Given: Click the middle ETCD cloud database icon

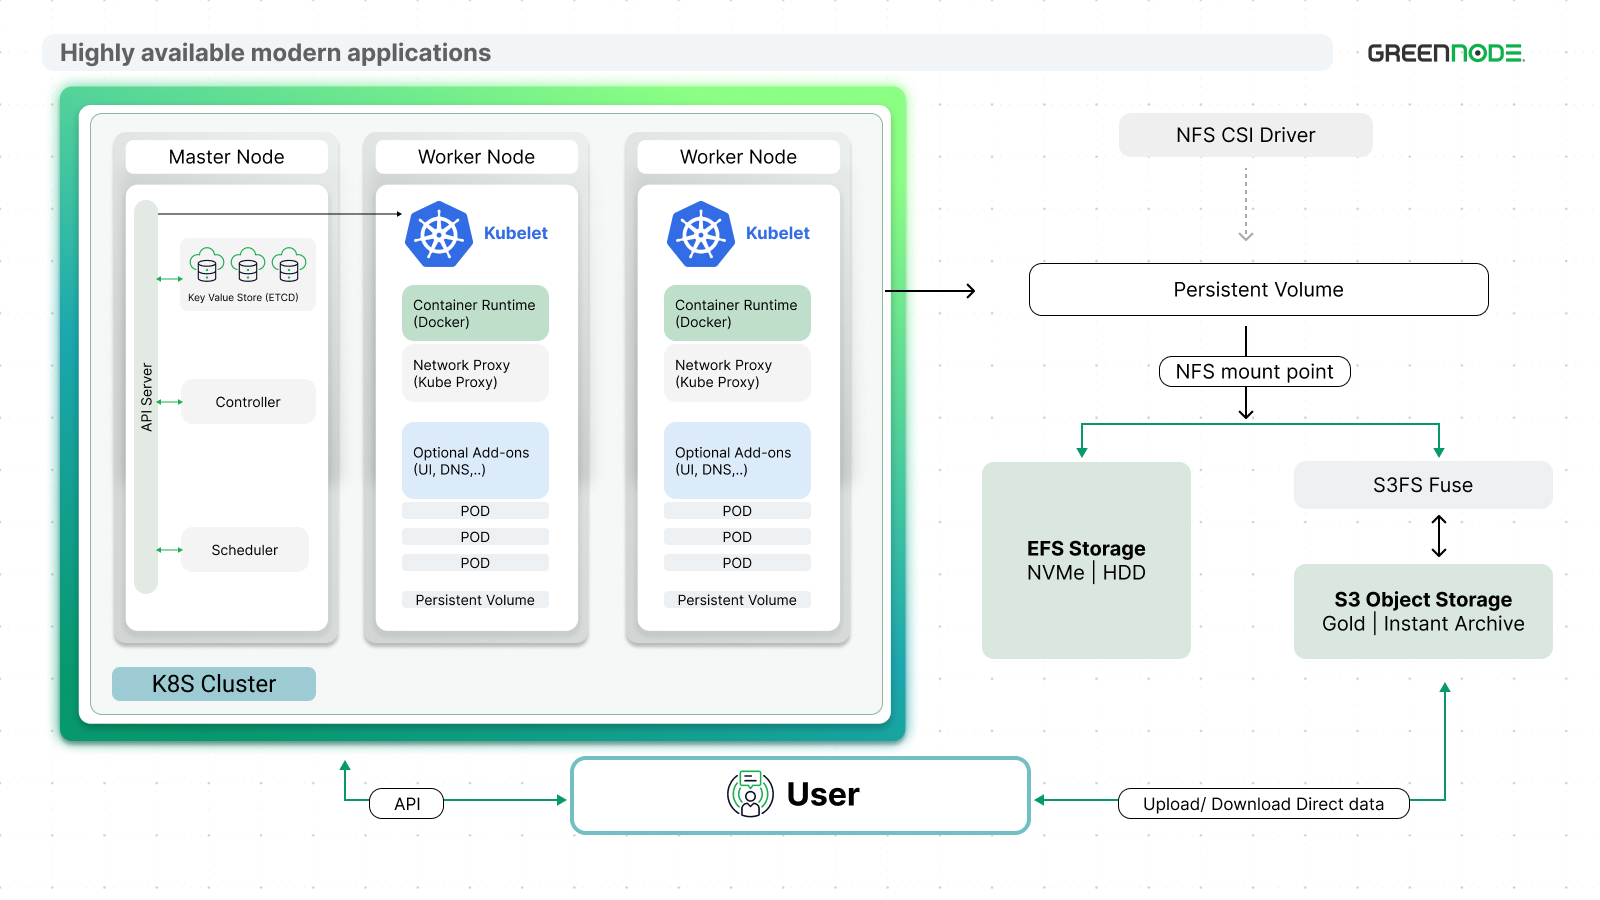Looking at the screenshot, I should tap(248, 265).
